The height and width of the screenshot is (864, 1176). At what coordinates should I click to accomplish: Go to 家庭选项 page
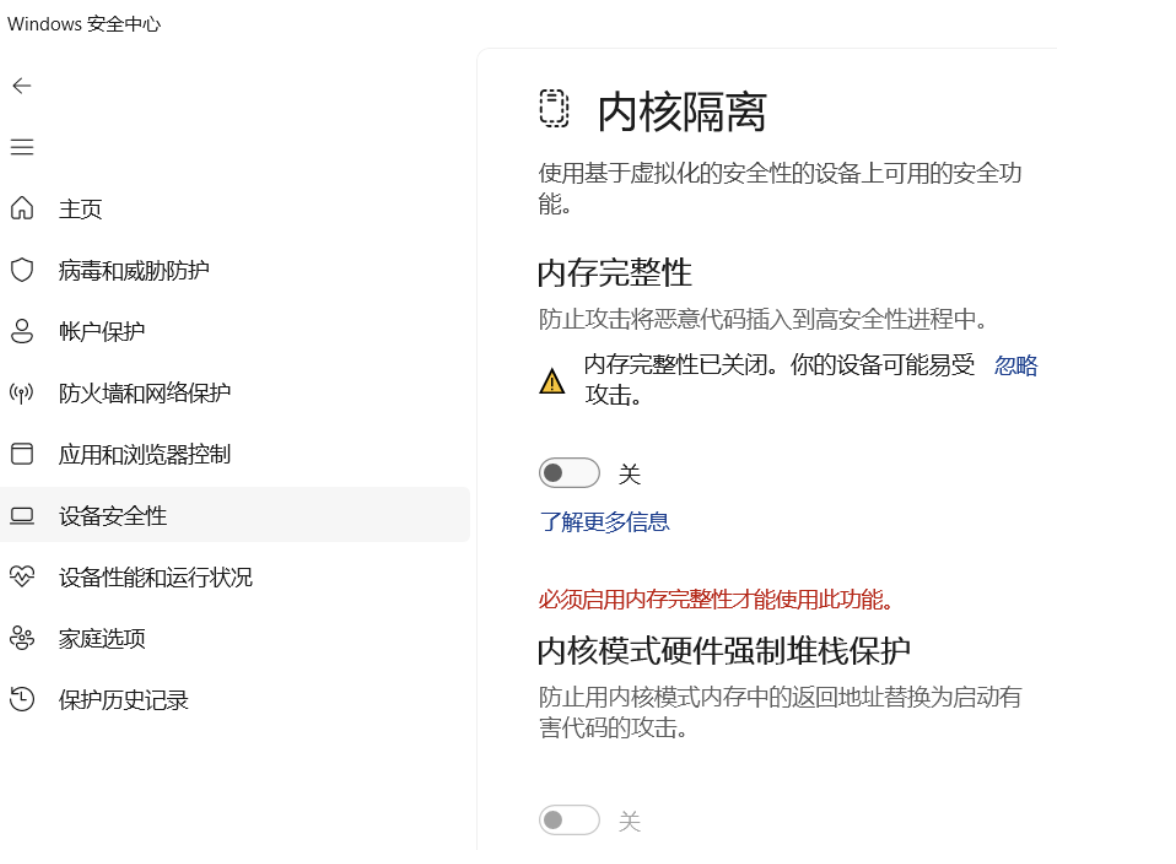235,639
